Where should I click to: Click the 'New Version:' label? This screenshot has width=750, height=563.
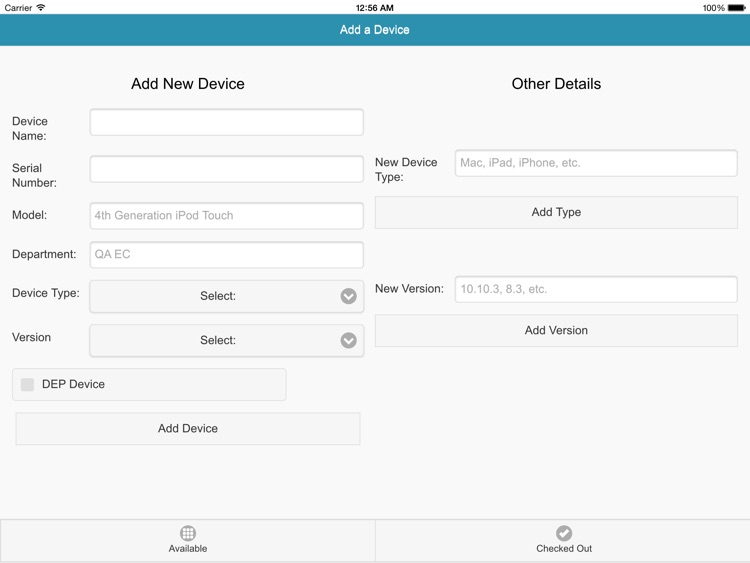pos(409,289)
